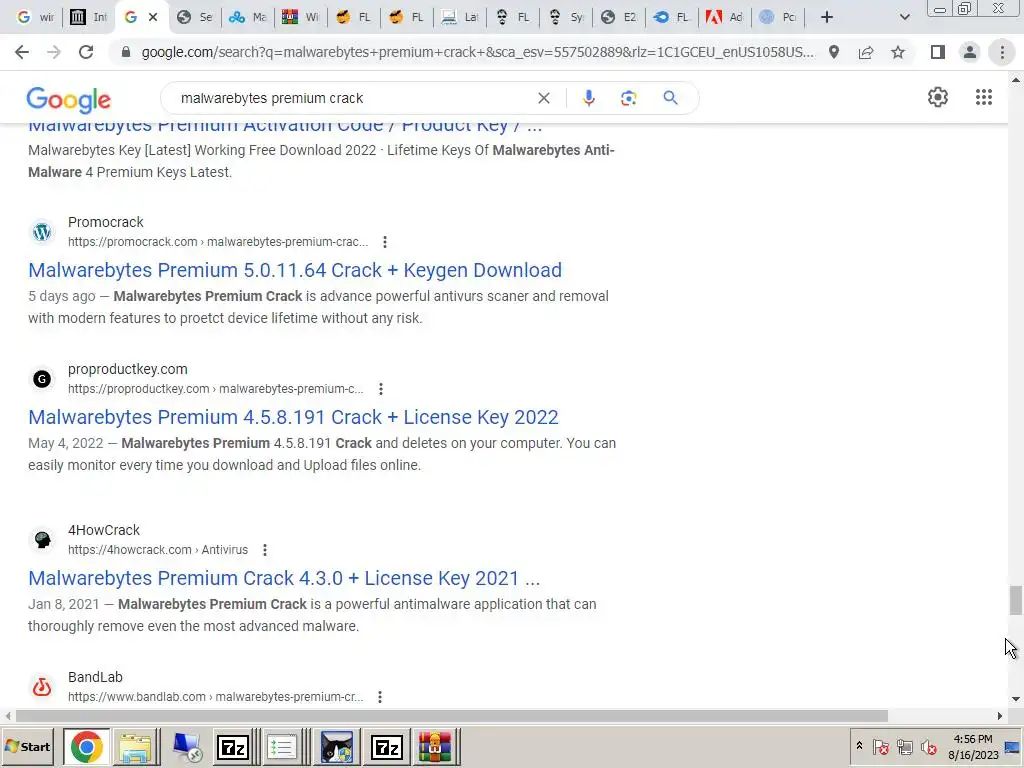The image size is (1024, 768).
Task: Open Malwarebytes Premium 4.5.8.191 Crack link
Action: [x=293, y=417]
